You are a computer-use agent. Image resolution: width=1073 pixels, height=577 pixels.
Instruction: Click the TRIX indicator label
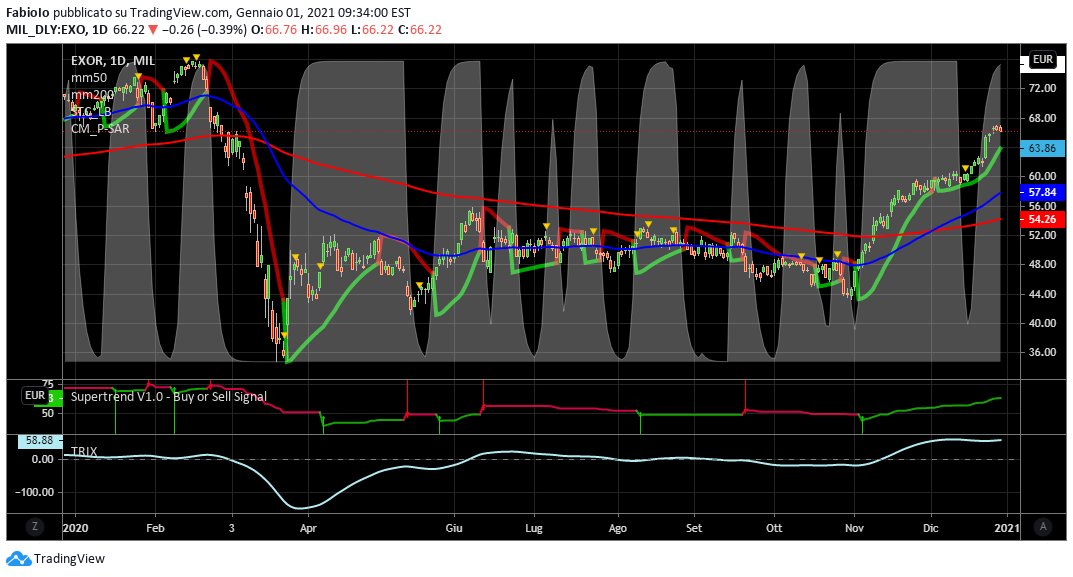84,451
